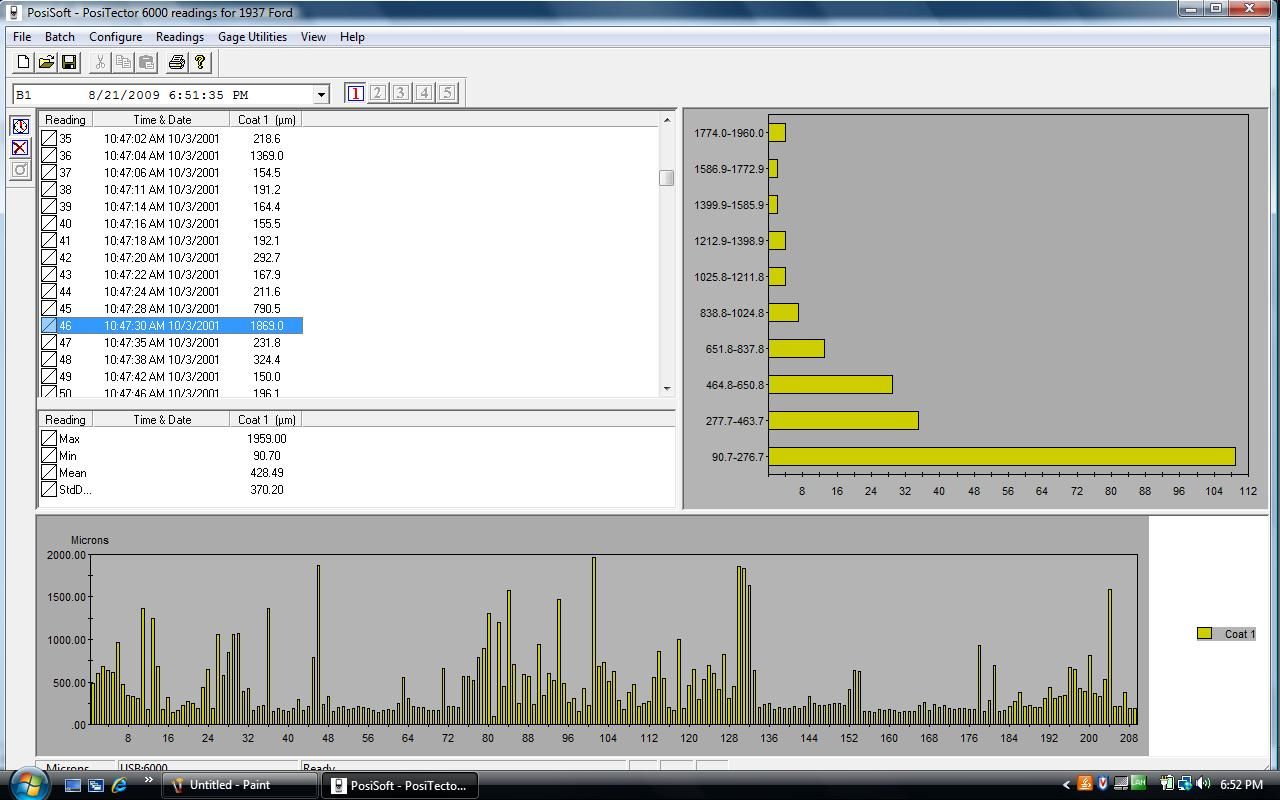Click the Max value 1959.00
This screenshot has height=800, width=1280.
267,439
